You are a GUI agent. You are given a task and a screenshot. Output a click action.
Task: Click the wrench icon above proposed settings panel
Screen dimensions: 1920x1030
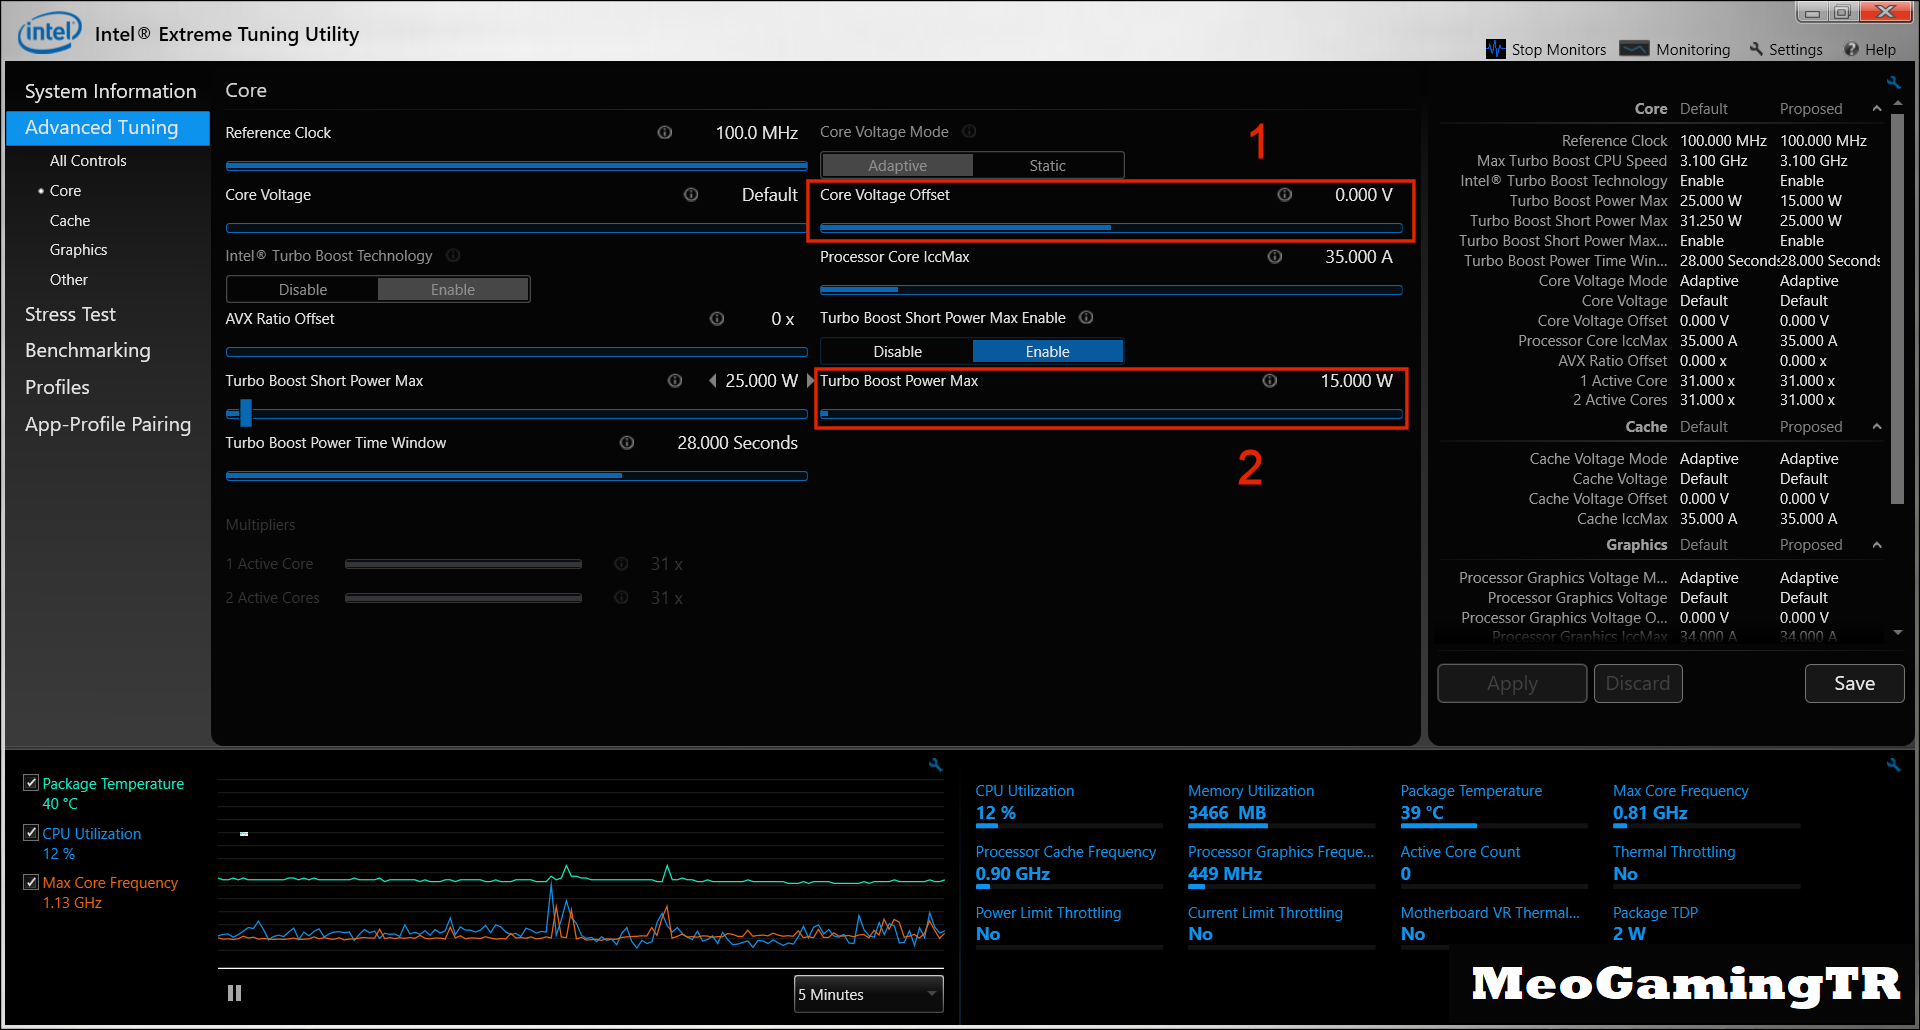pyautogui.click(x=1893, y=83)
